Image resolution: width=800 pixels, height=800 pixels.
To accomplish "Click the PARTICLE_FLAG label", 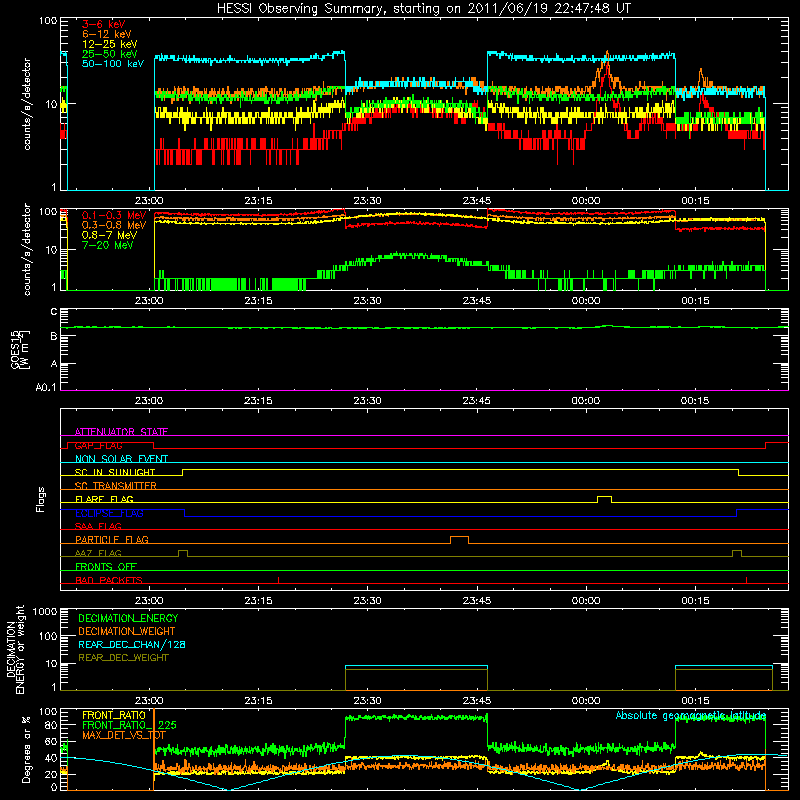I will pyautogui.click(x=112, y=539).
